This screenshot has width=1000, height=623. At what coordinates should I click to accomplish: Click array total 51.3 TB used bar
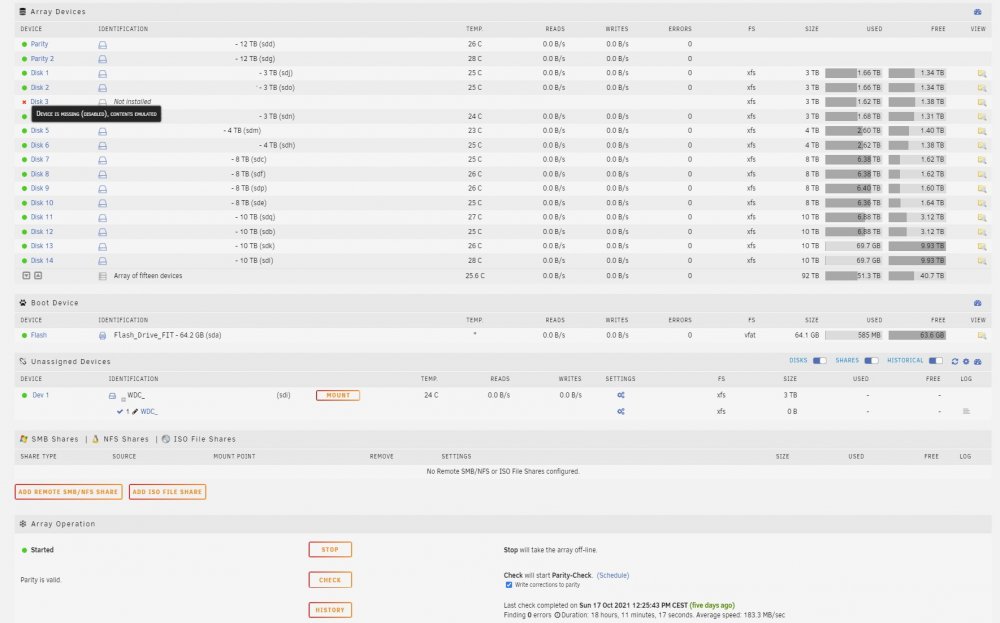point(853,276)
